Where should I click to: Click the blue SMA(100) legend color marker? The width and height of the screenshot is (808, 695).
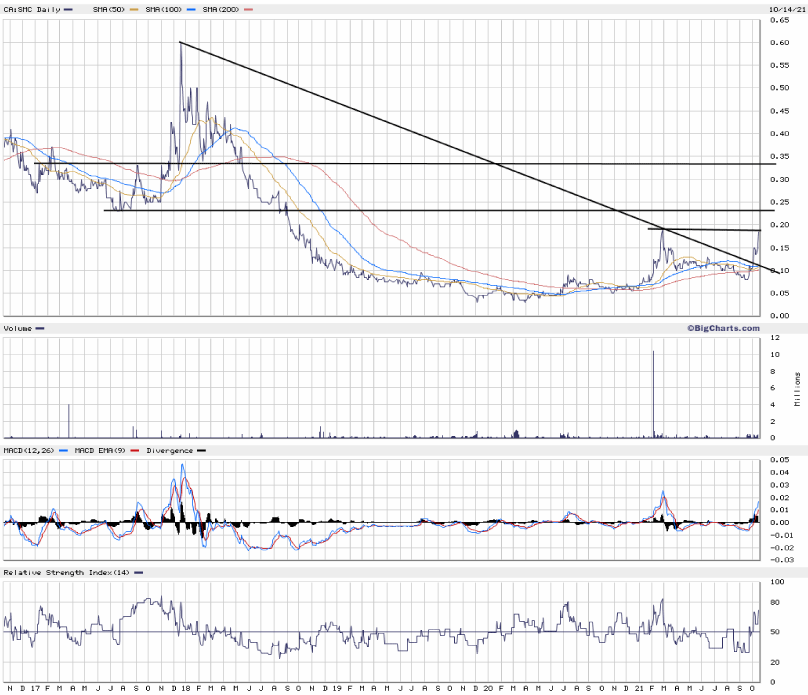click(x=192, y=8)
